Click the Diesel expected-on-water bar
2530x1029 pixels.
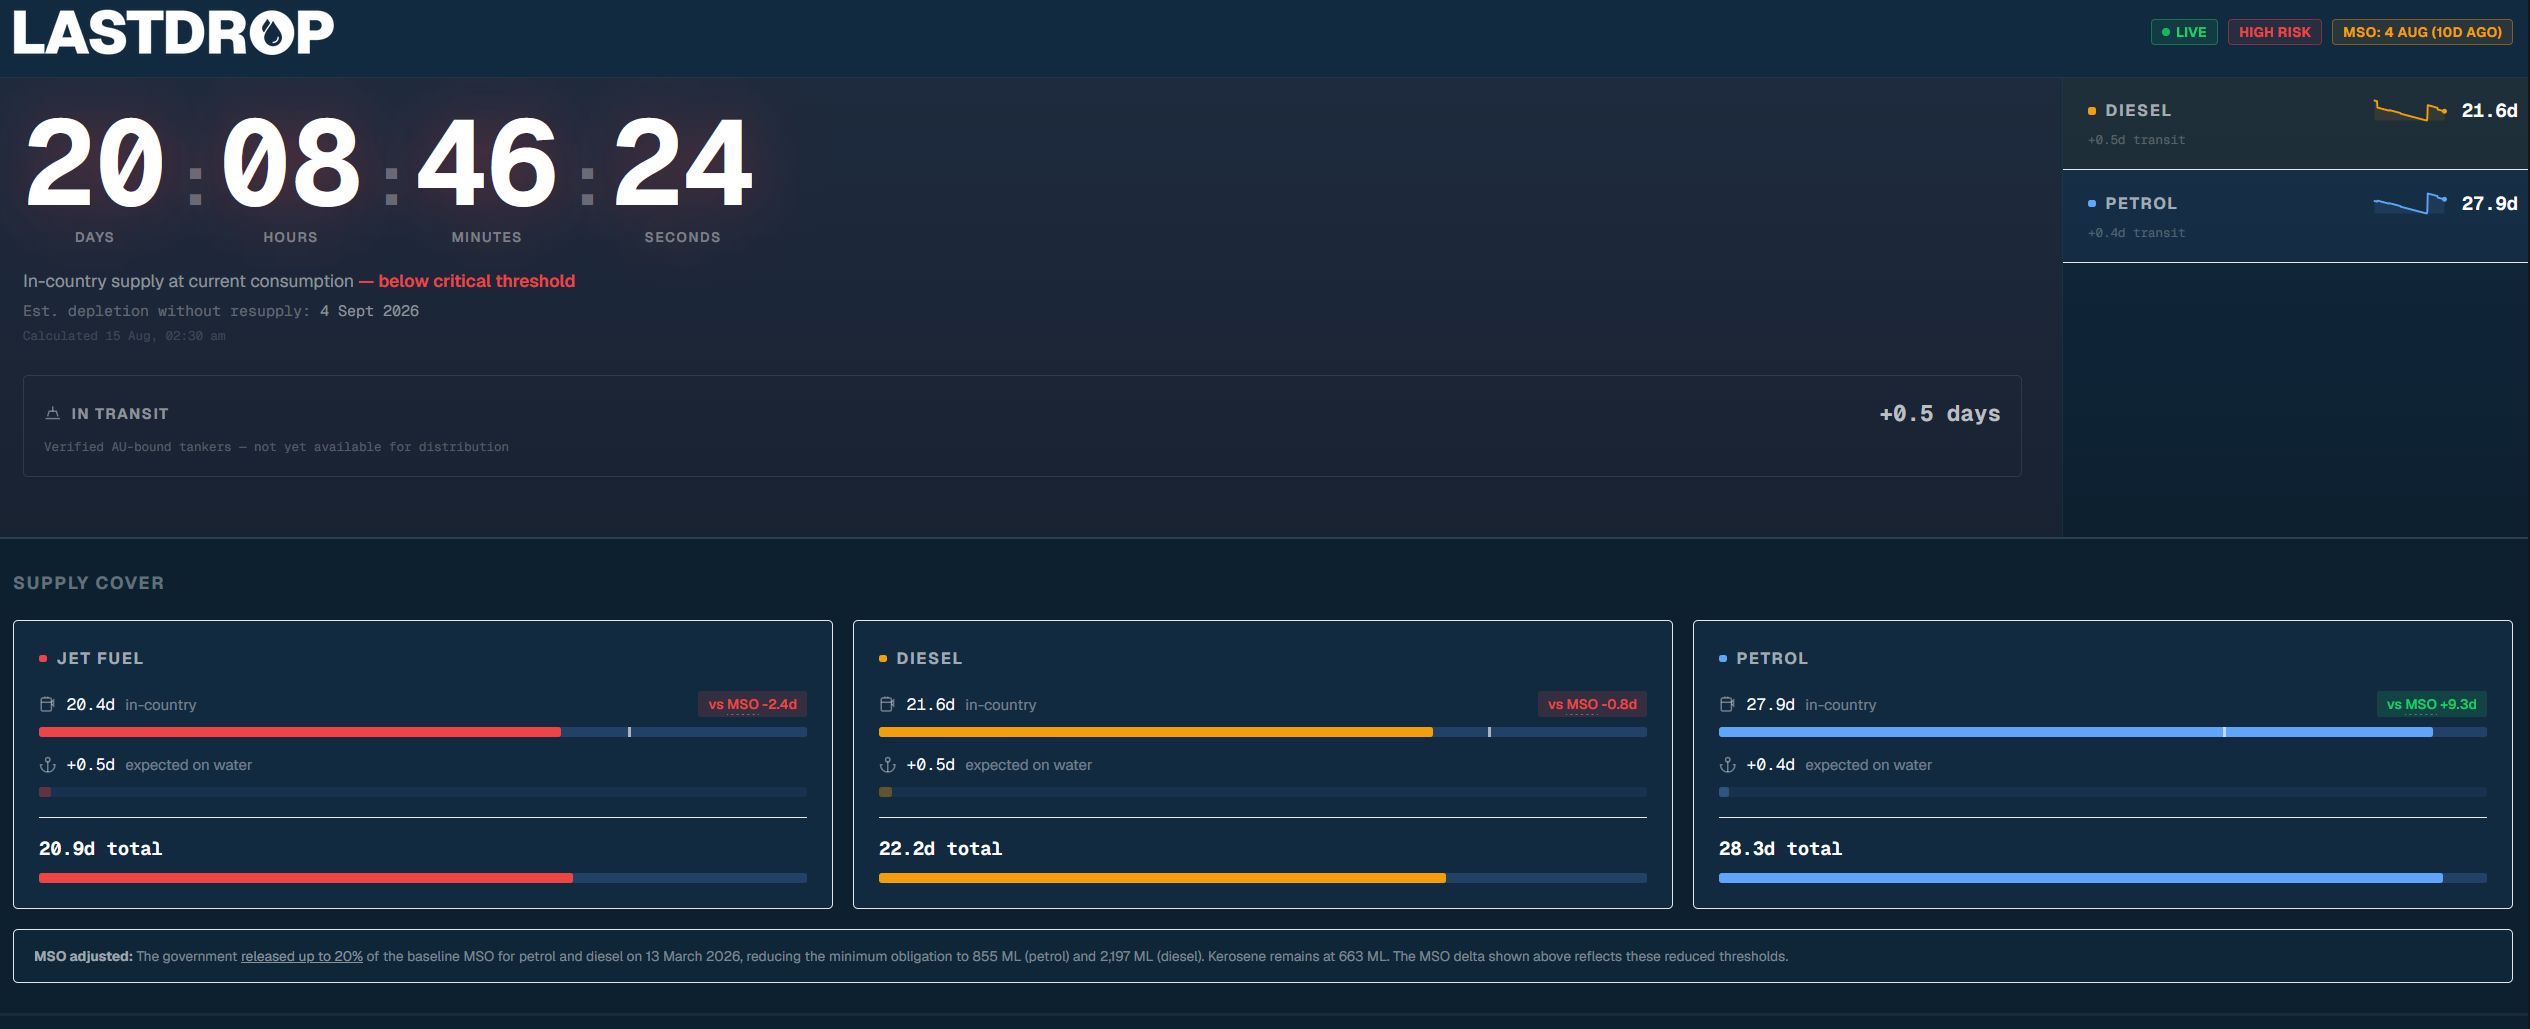[x=1263, y=793]
